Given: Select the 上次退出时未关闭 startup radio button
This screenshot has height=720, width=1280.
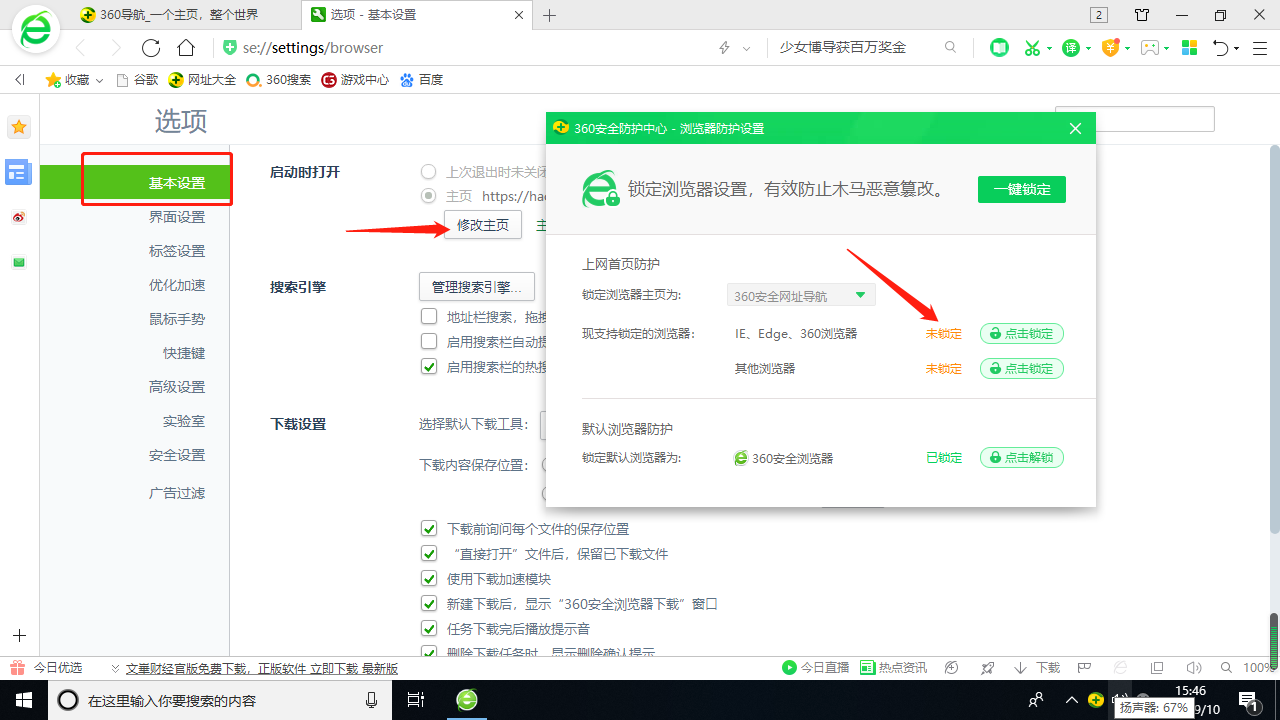Looking at the screenshot, I should click(429, 171).
